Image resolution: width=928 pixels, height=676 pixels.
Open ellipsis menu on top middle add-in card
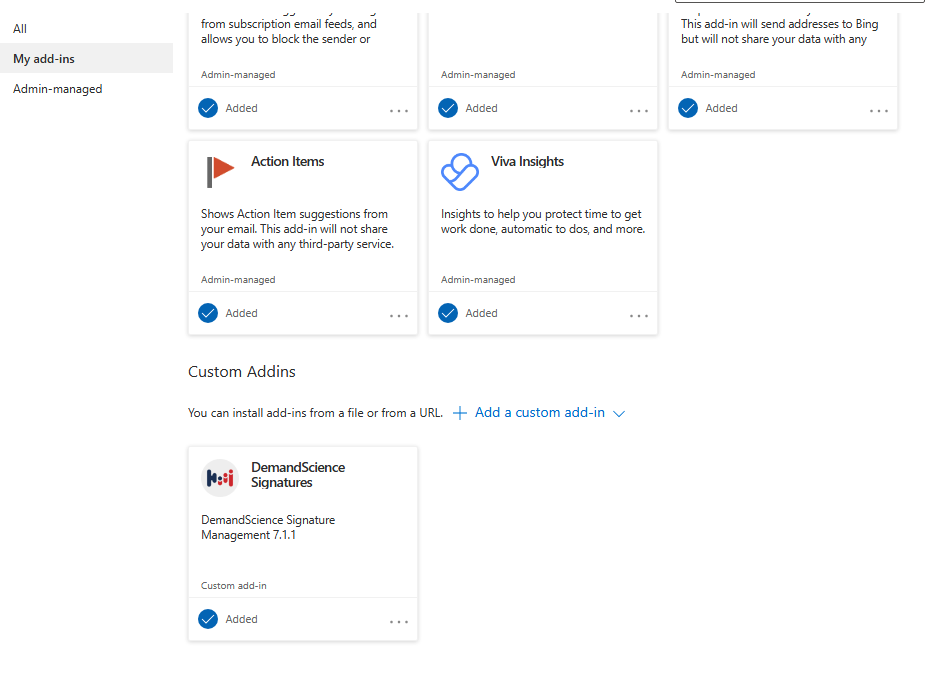click(639, 111)
